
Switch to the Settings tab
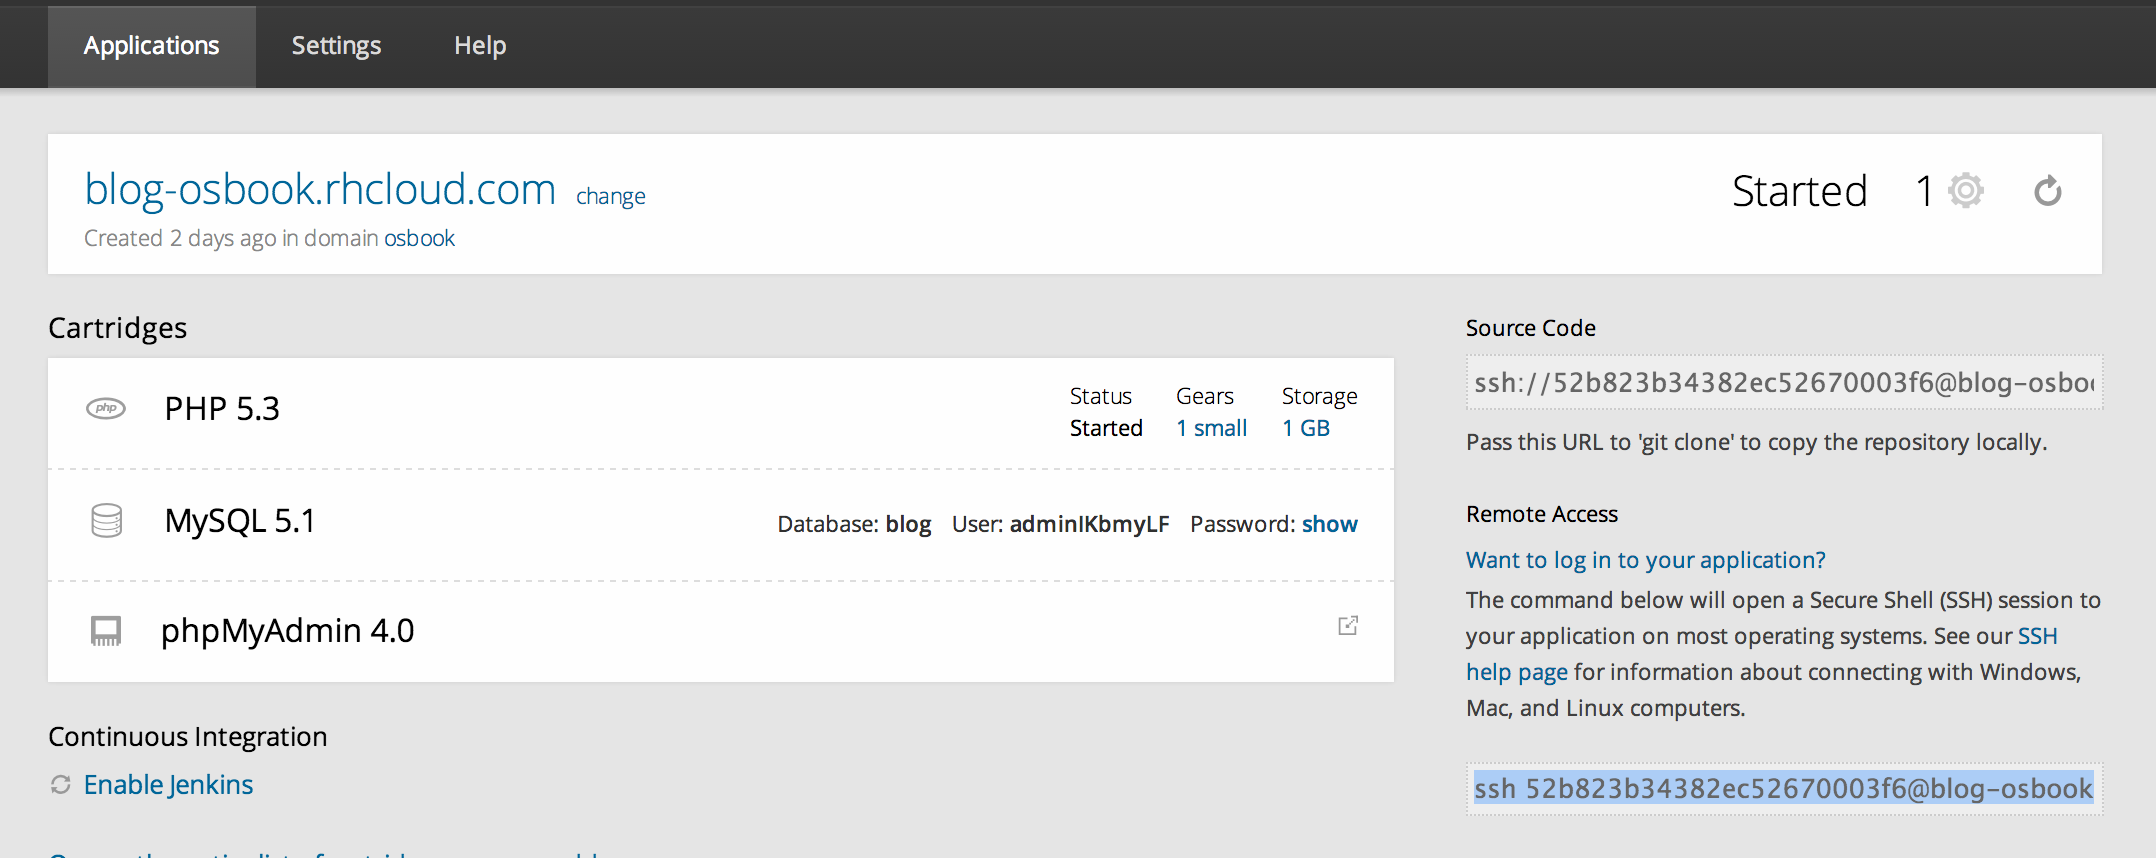(336, 46)
